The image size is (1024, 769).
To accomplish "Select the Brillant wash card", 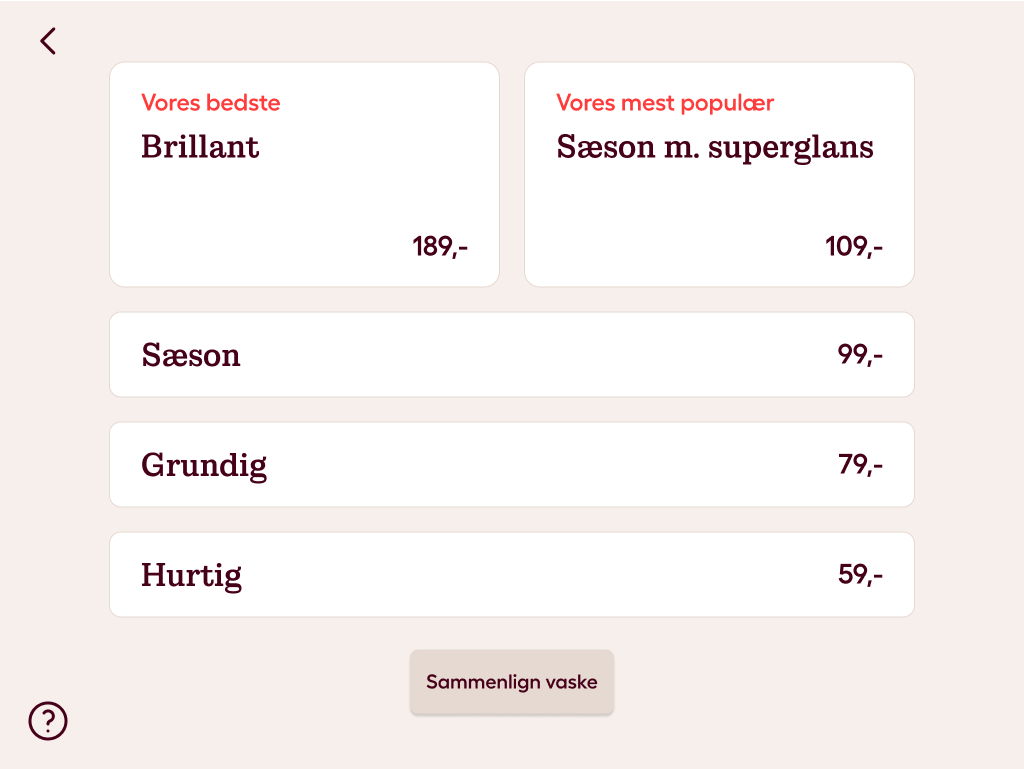I will (304, 174).
